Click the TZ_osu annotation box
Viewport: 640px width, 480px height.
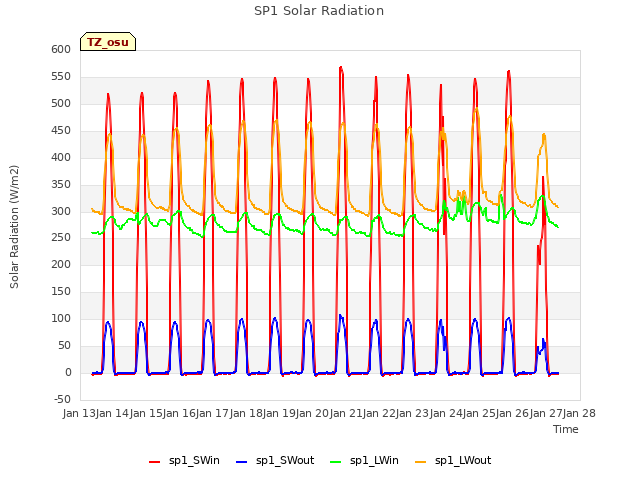[108, 42]
